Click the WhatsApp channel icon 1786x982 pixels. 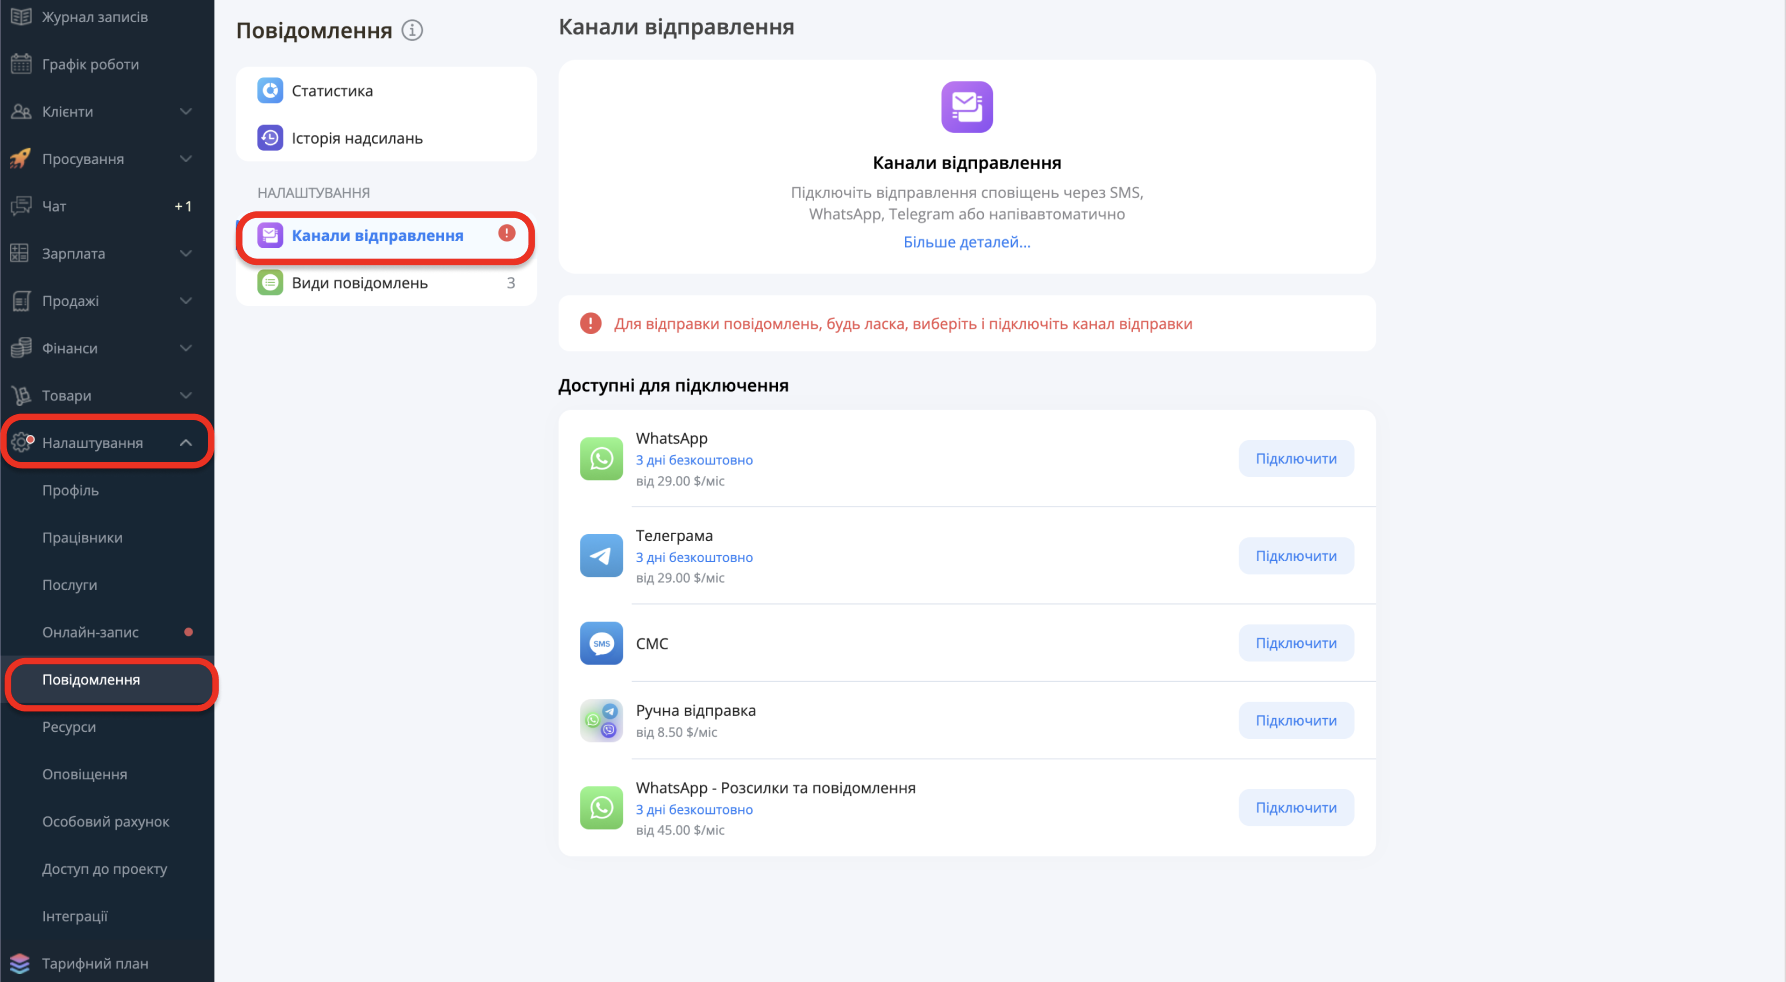tap(601, 459)
